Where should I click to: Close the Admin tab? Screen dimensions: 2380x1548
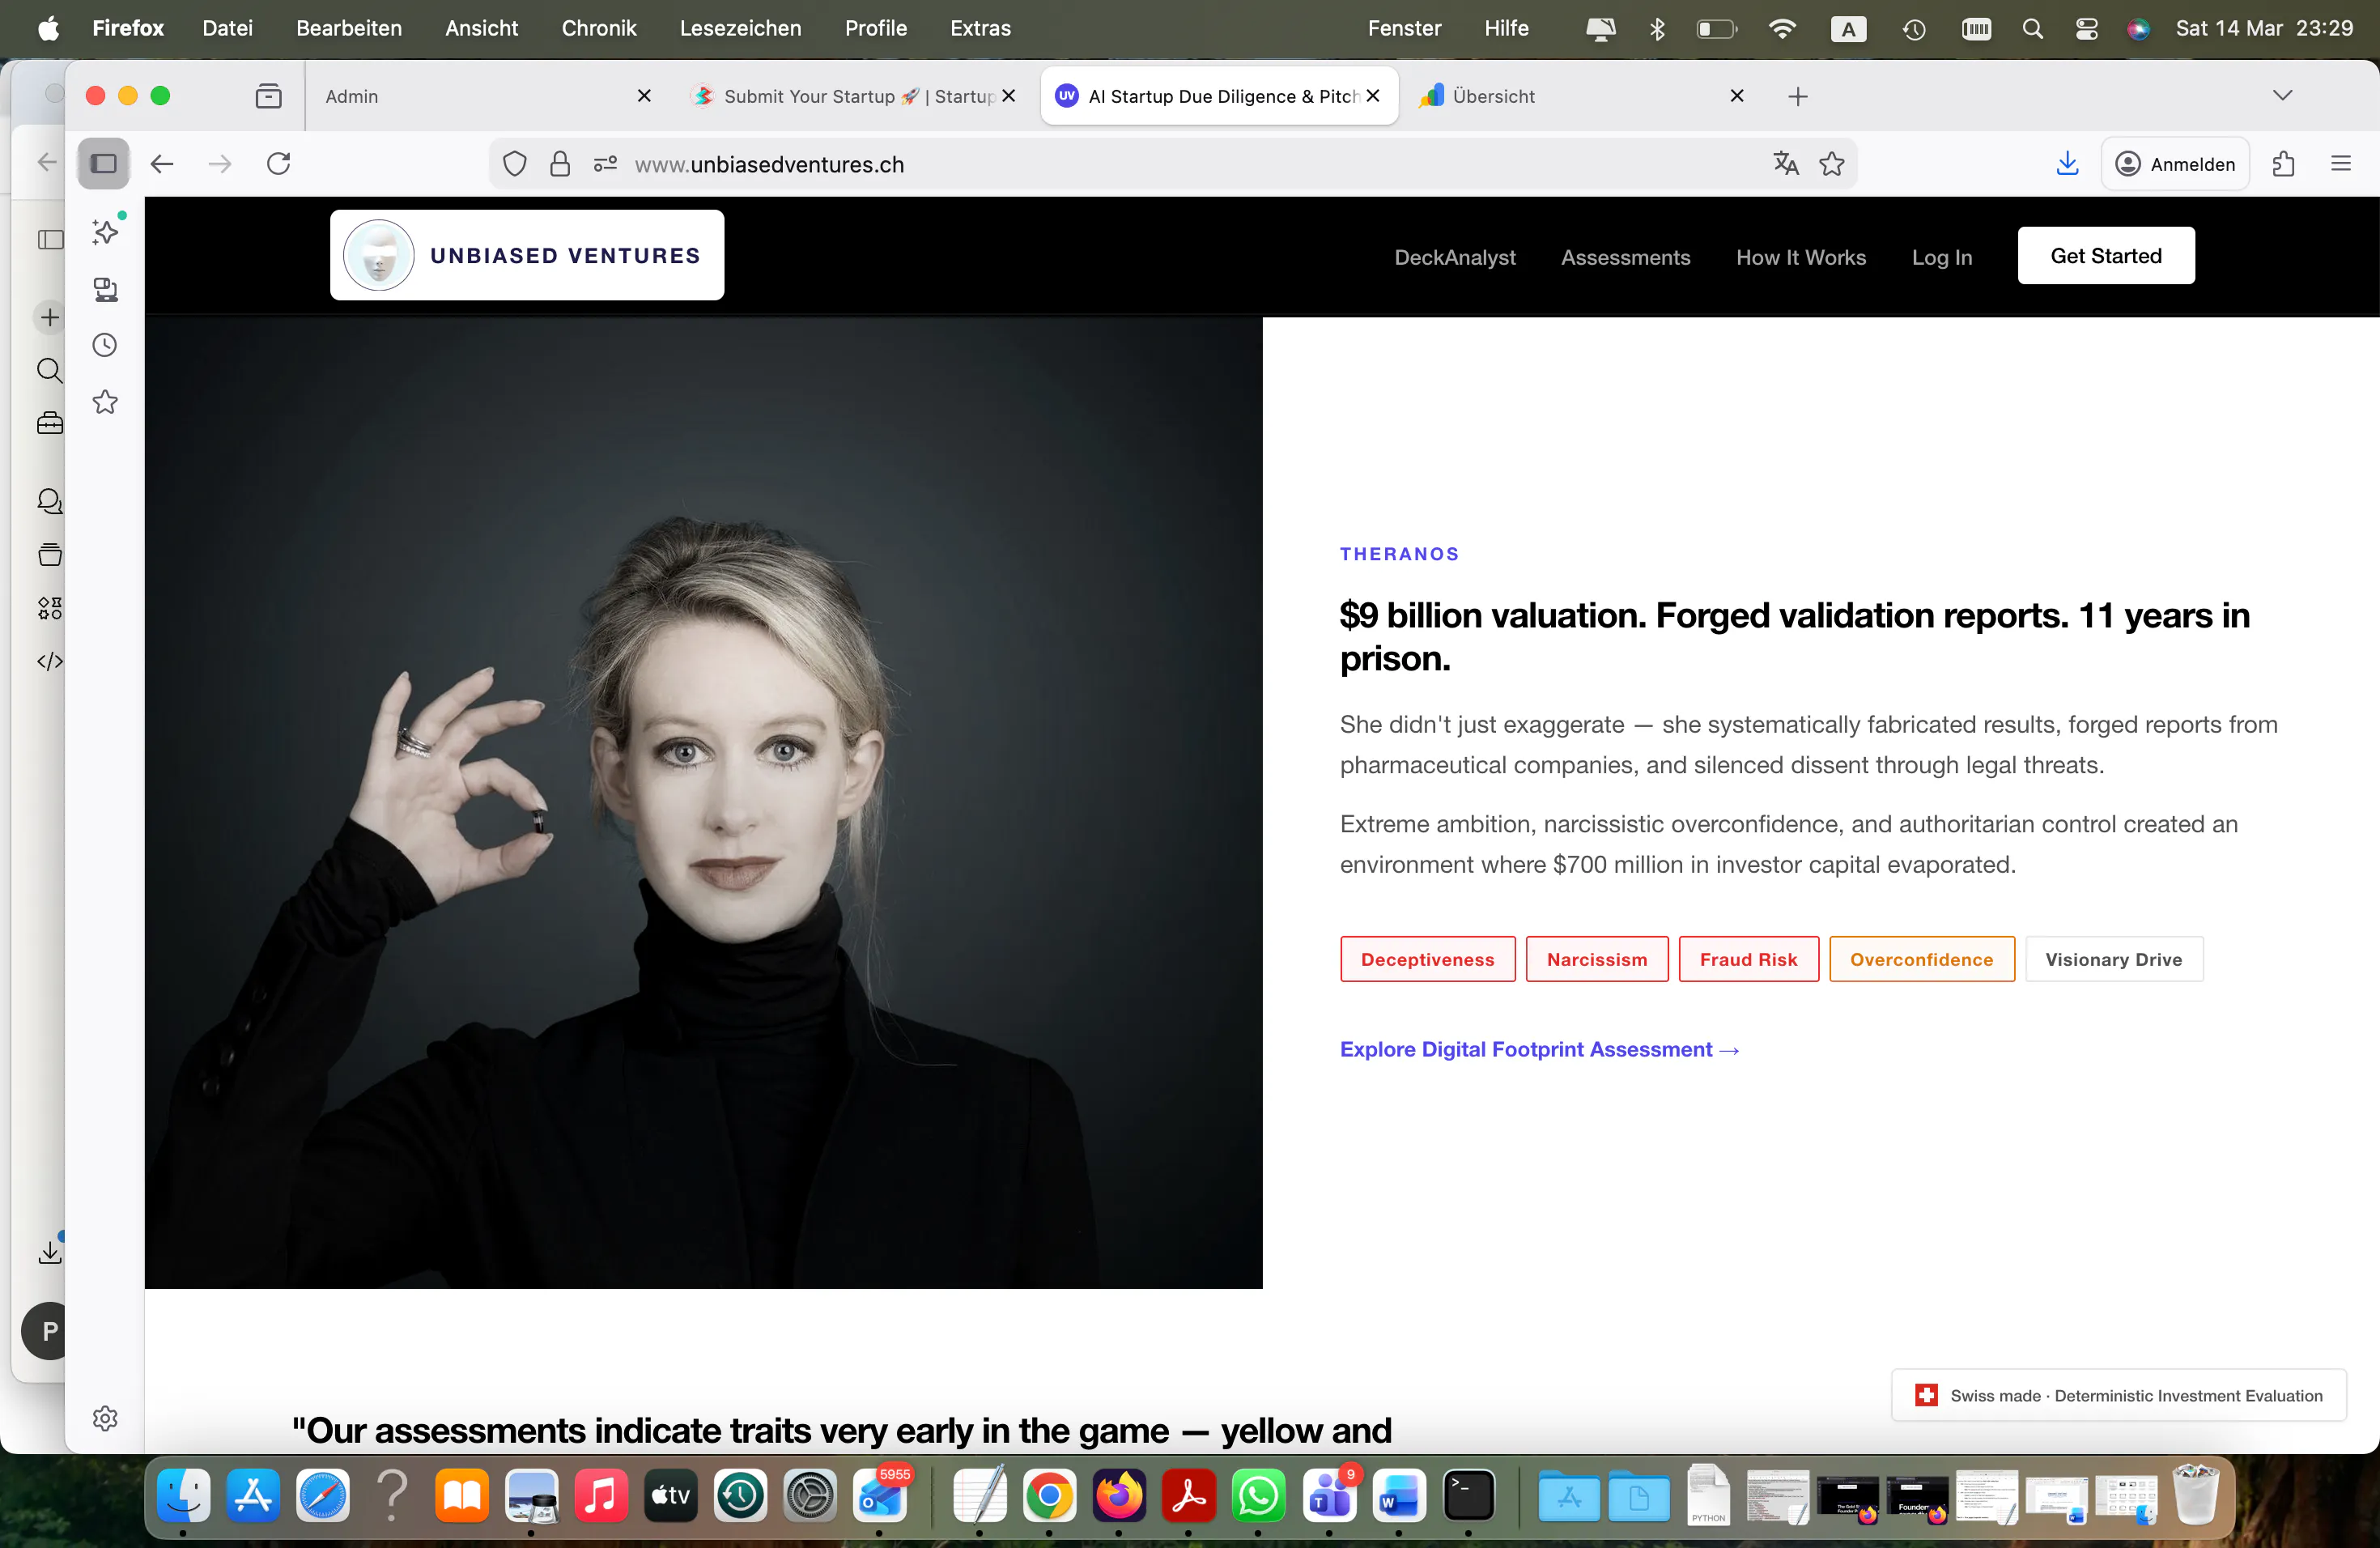pos(644,96)
